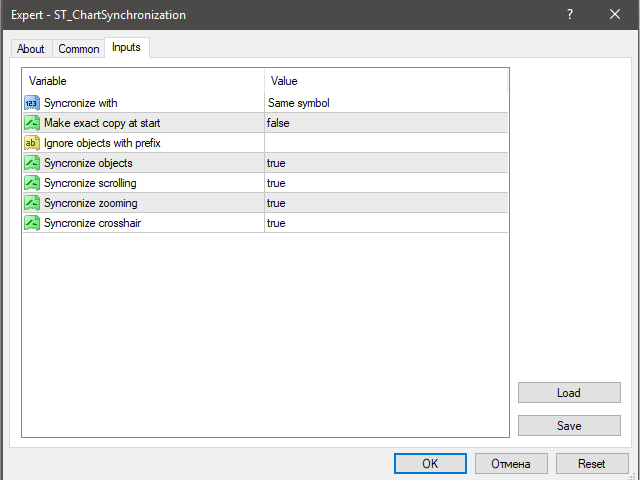
Task: Open the Same symbol value dropdown
Action: point(385,103)
